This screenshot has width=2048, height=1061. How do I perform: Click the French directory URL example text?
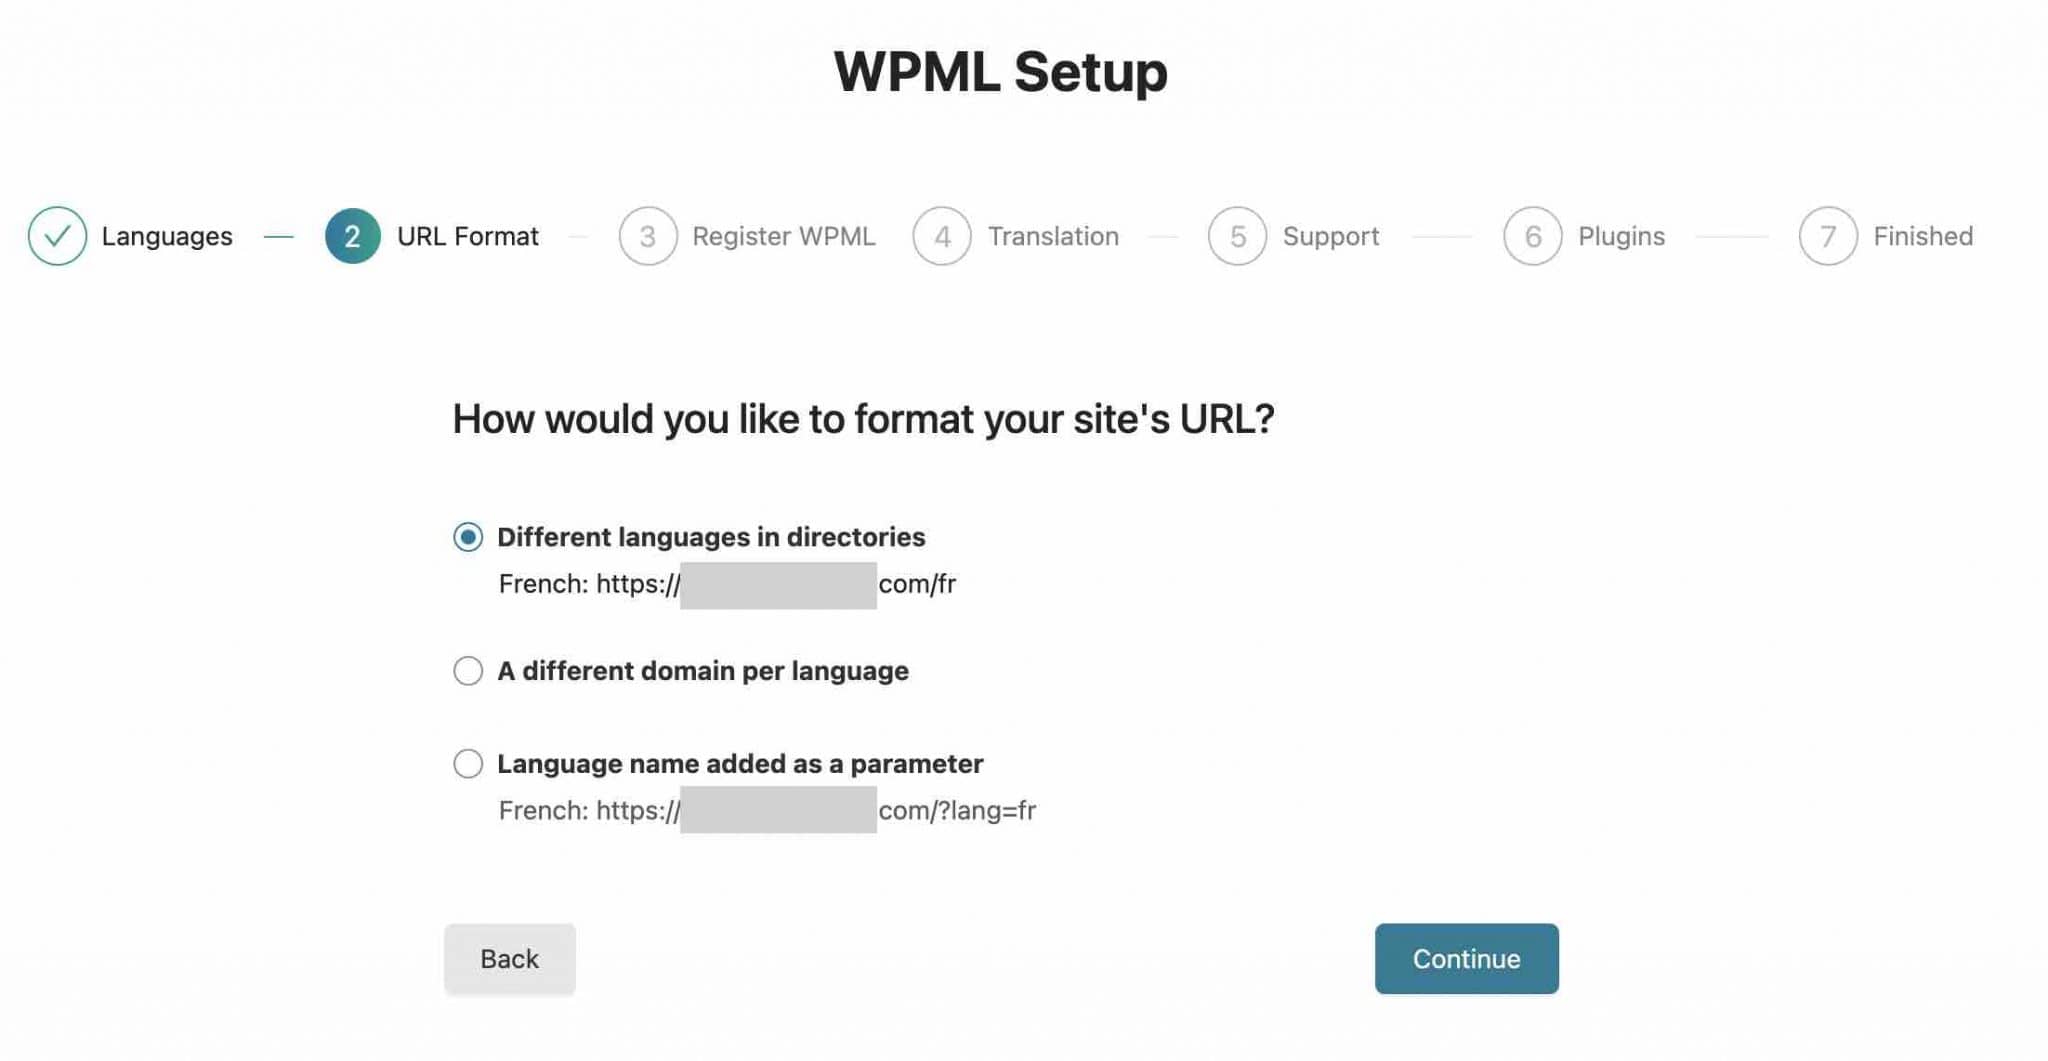pyautogui.click(x=726, y=583)
